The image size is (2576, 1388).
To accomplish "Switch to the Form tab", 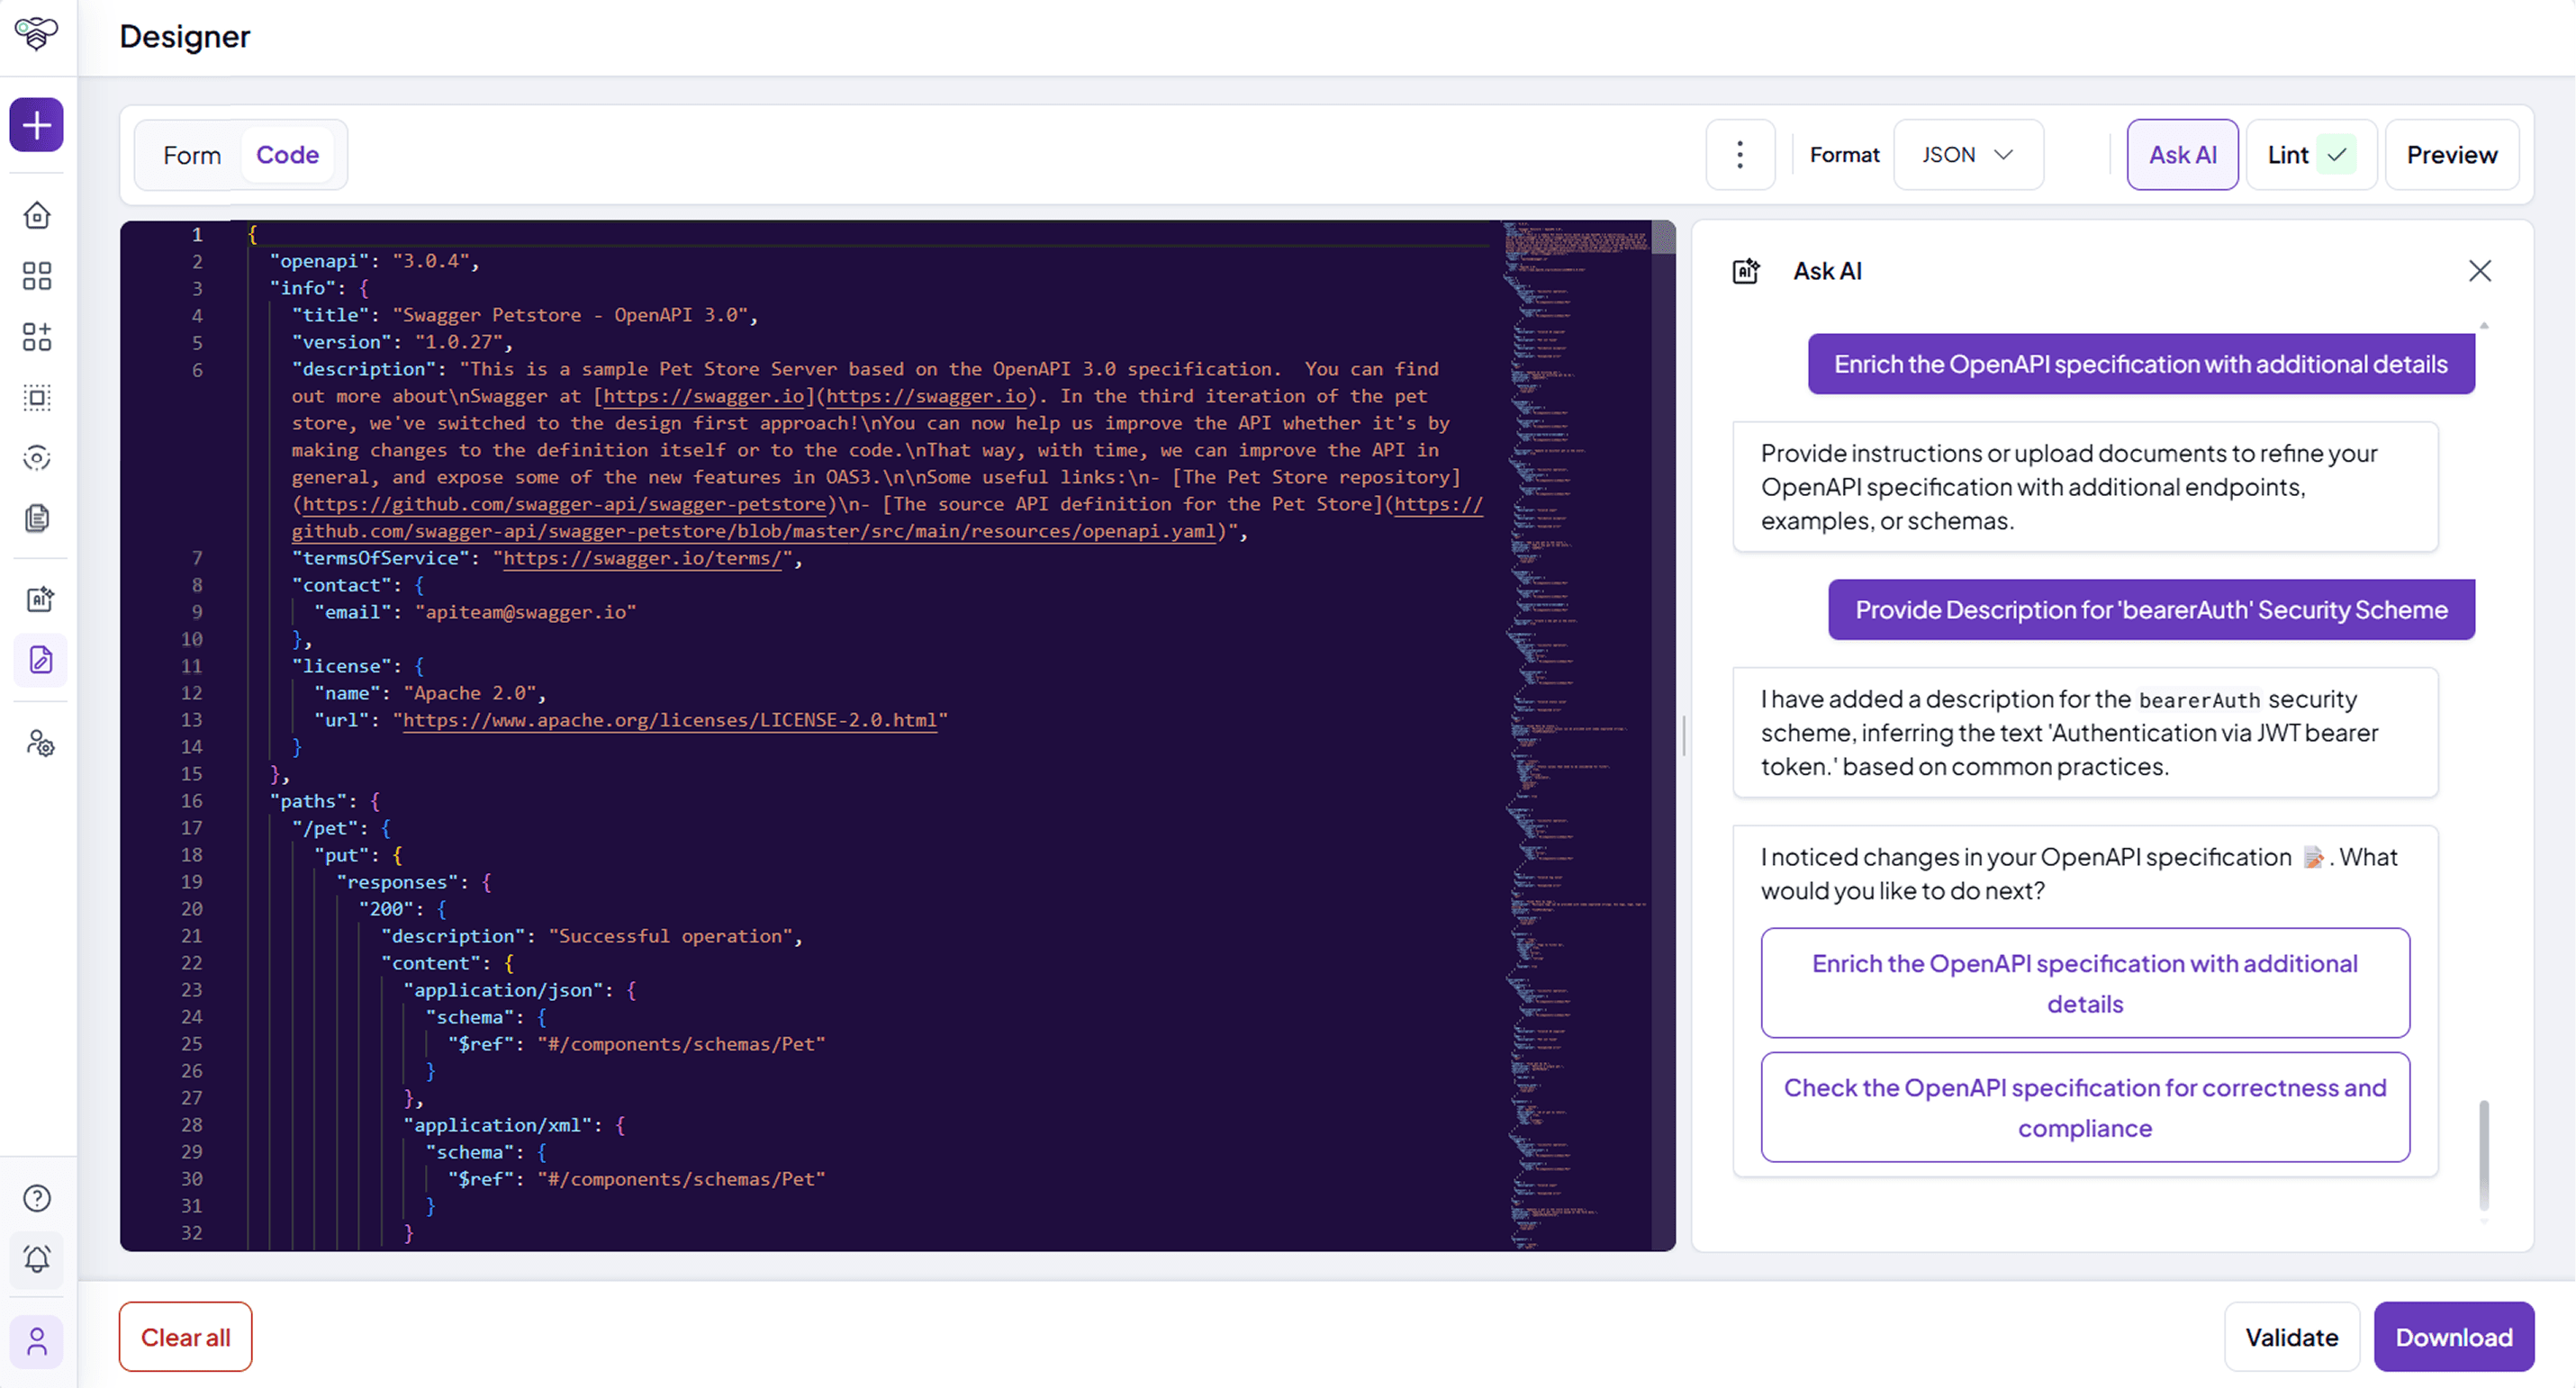I will [x=192, y=155].
